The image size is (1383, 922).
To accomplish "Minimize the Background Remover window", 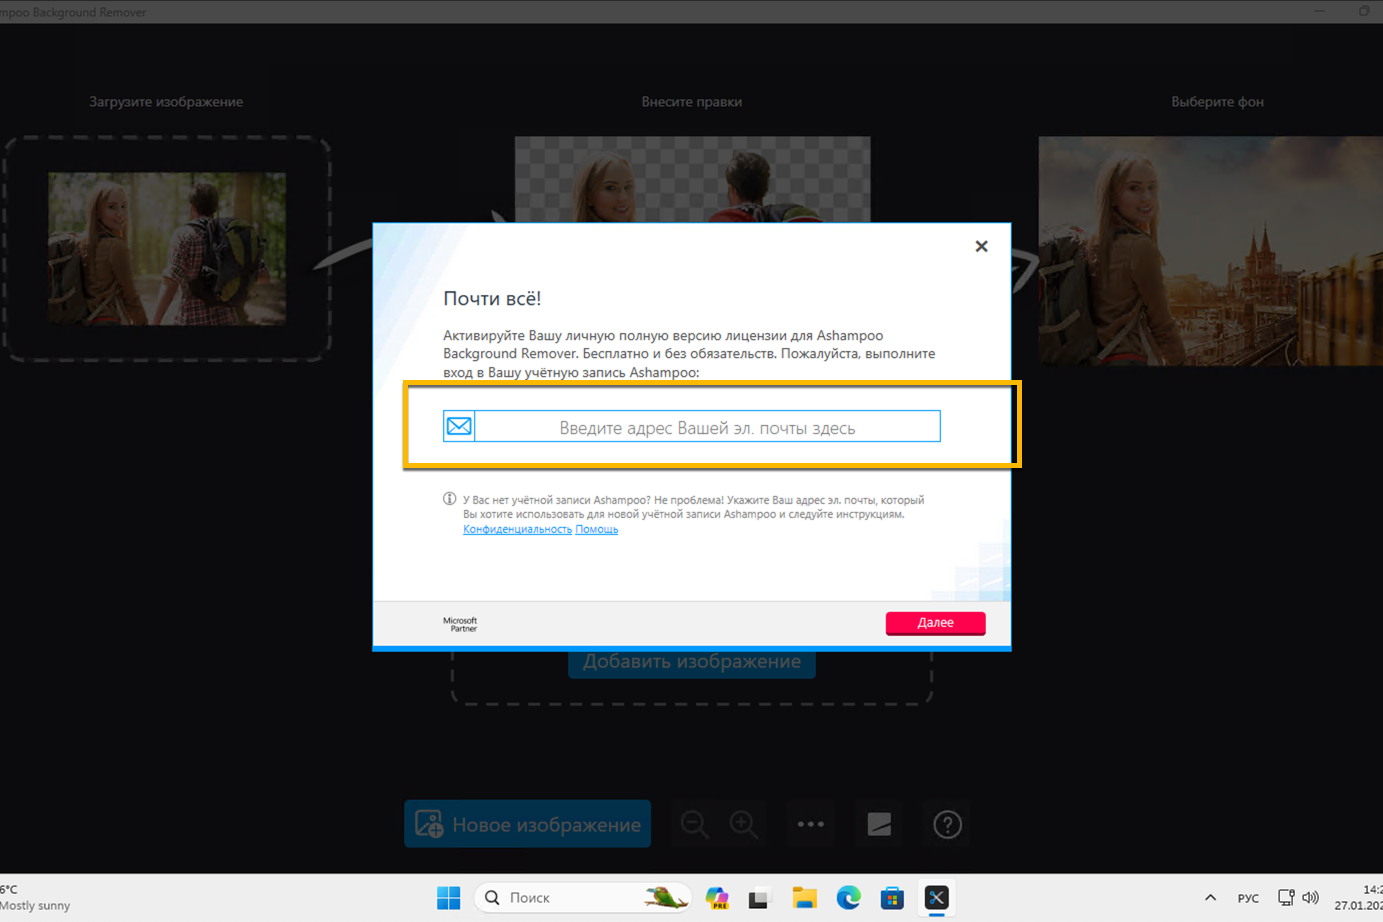I will point(1319,11).
